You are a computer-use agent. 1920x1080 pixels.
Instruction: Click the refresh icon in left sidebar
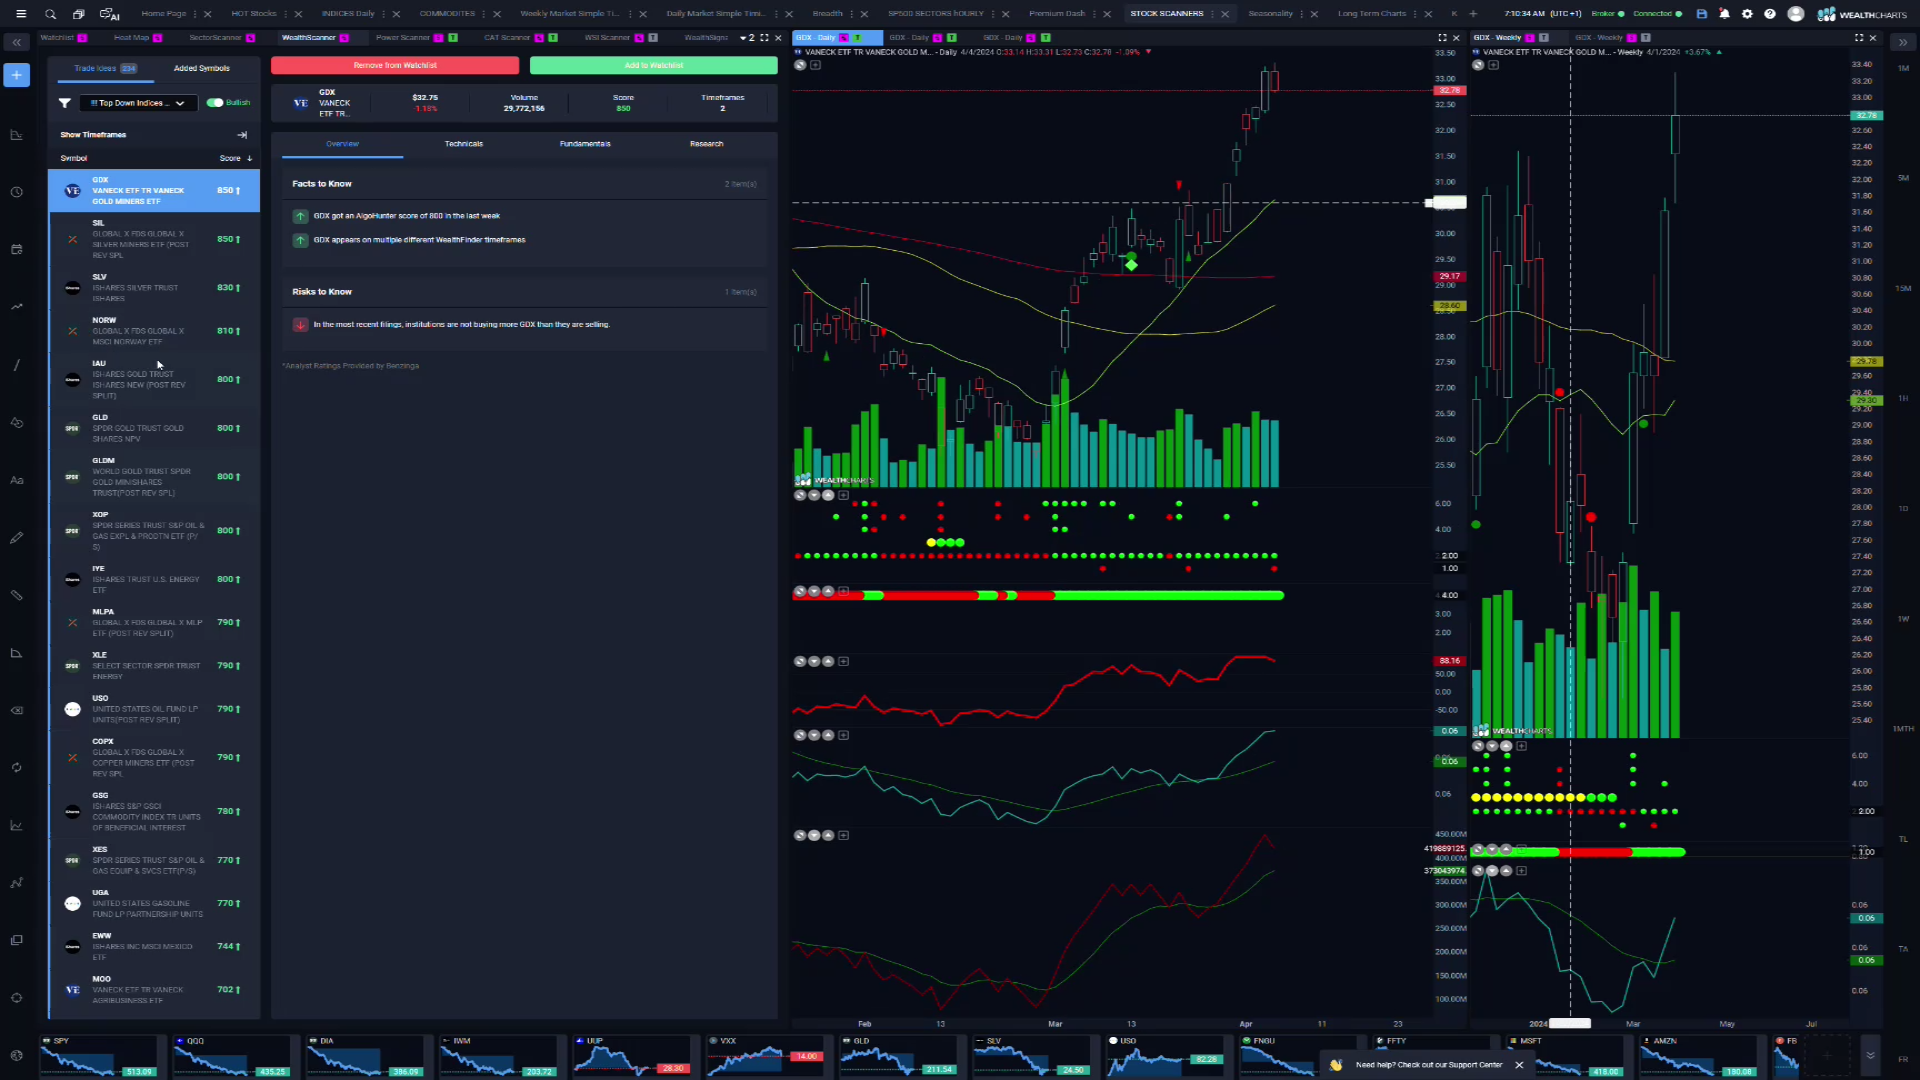pyautogui.click(x=16, y=768)
